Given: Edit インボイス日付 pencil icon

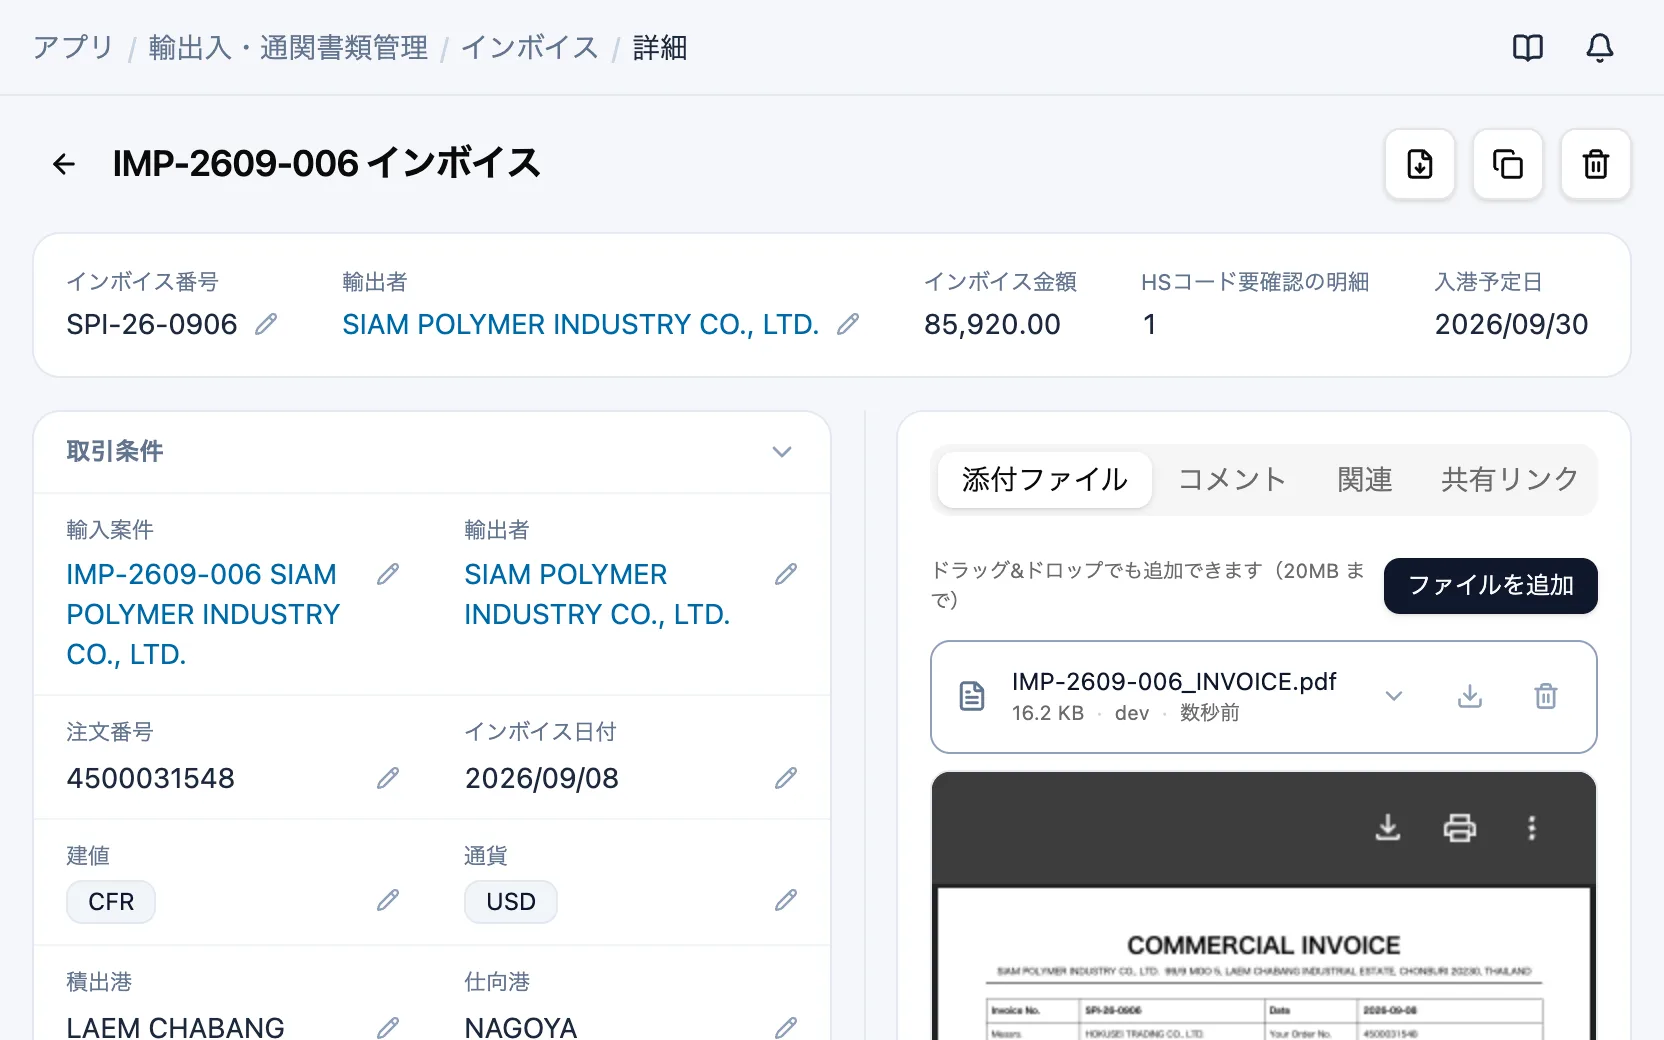Looking at the screenshot, I should pos(786,778).
